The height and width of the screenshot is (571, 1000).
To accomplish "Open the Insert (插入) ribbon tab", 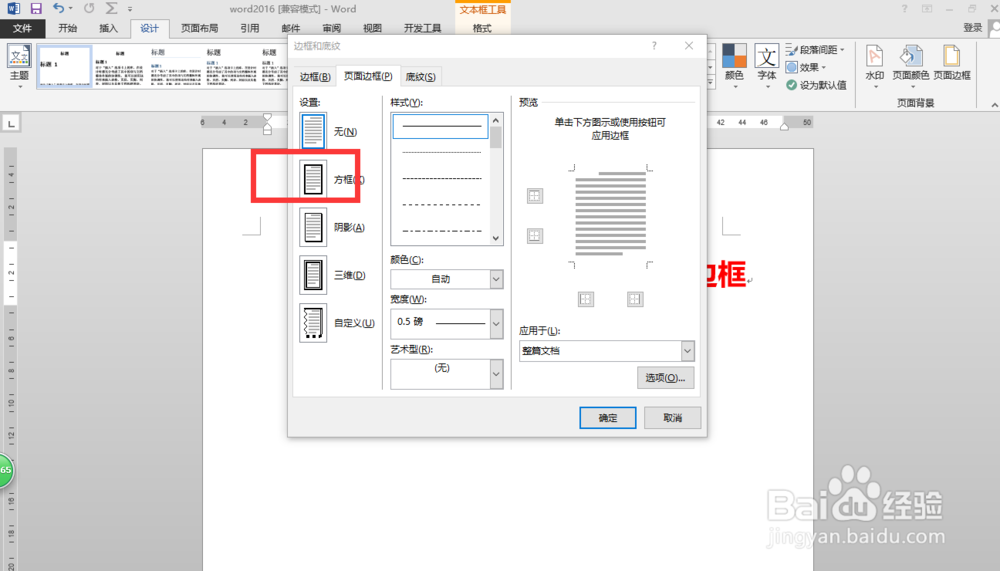I will 108,28.
